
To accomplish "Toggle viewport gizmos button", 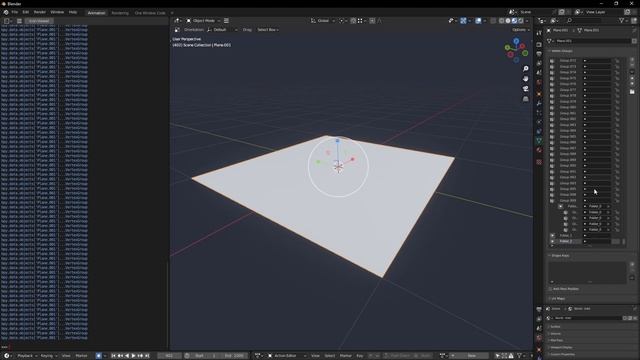I will (463, 21).
